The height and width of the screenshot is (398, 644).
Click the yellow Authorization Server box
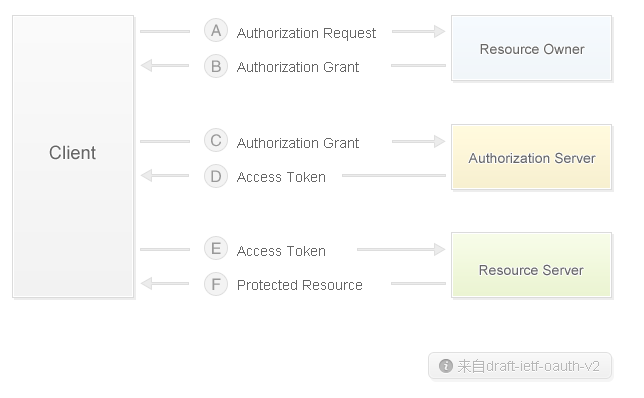click(x=531, y=157)
